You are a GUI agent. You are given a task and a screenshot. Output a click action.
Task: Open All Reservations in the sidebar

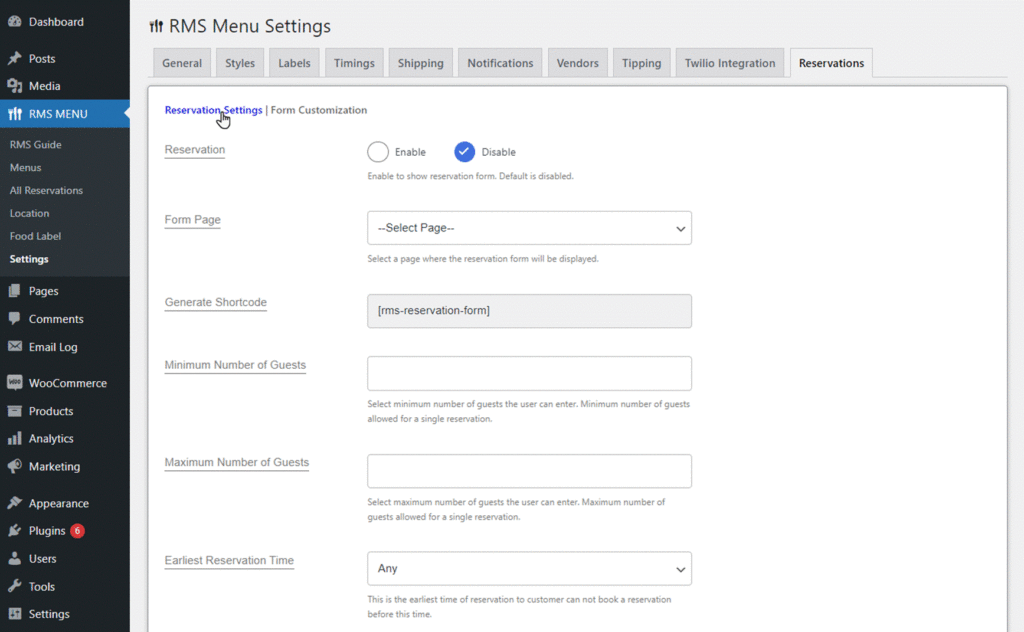pyautogui.click(x=46, y=190)
